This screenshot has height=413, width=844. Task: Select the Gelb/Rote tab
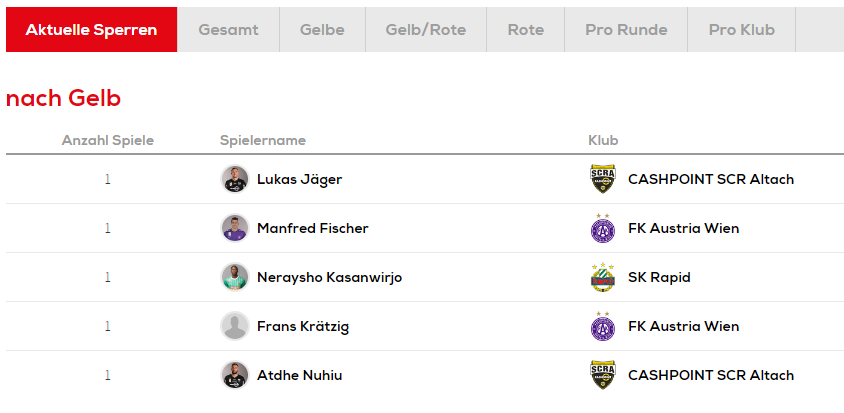coord(425,30)
